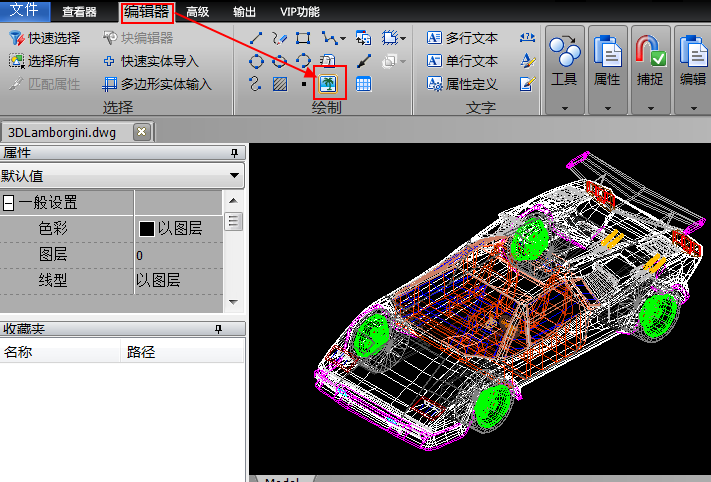Click 快速选择 quick select
The image size is (711, 482).
[x=44, y=38]
